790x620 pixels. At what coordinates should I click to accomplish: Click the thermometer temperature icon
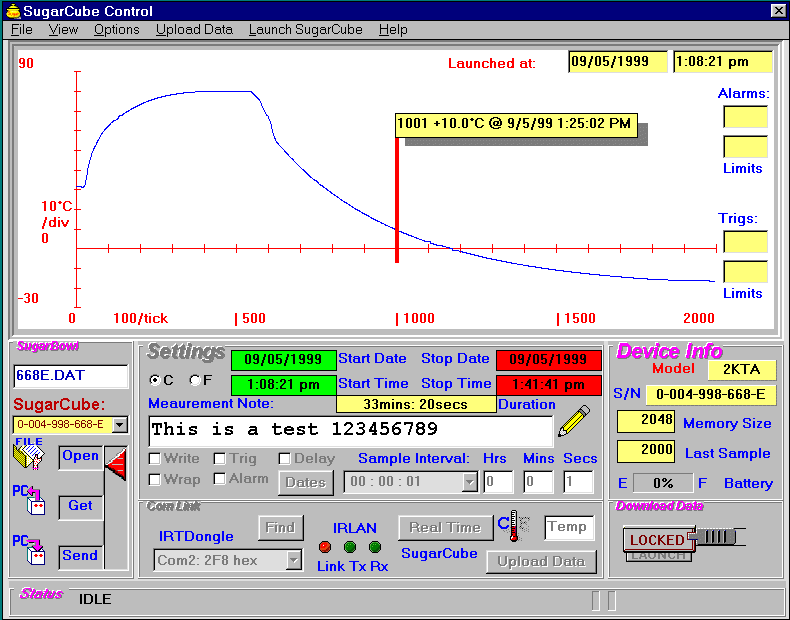[x=513, y=526]
